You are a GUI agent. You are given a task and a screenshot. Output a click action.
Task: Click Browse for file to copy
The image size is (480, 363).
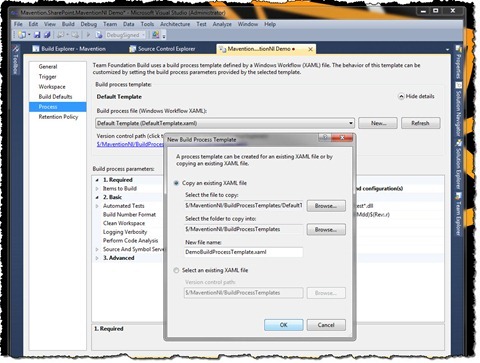point(326,206)
